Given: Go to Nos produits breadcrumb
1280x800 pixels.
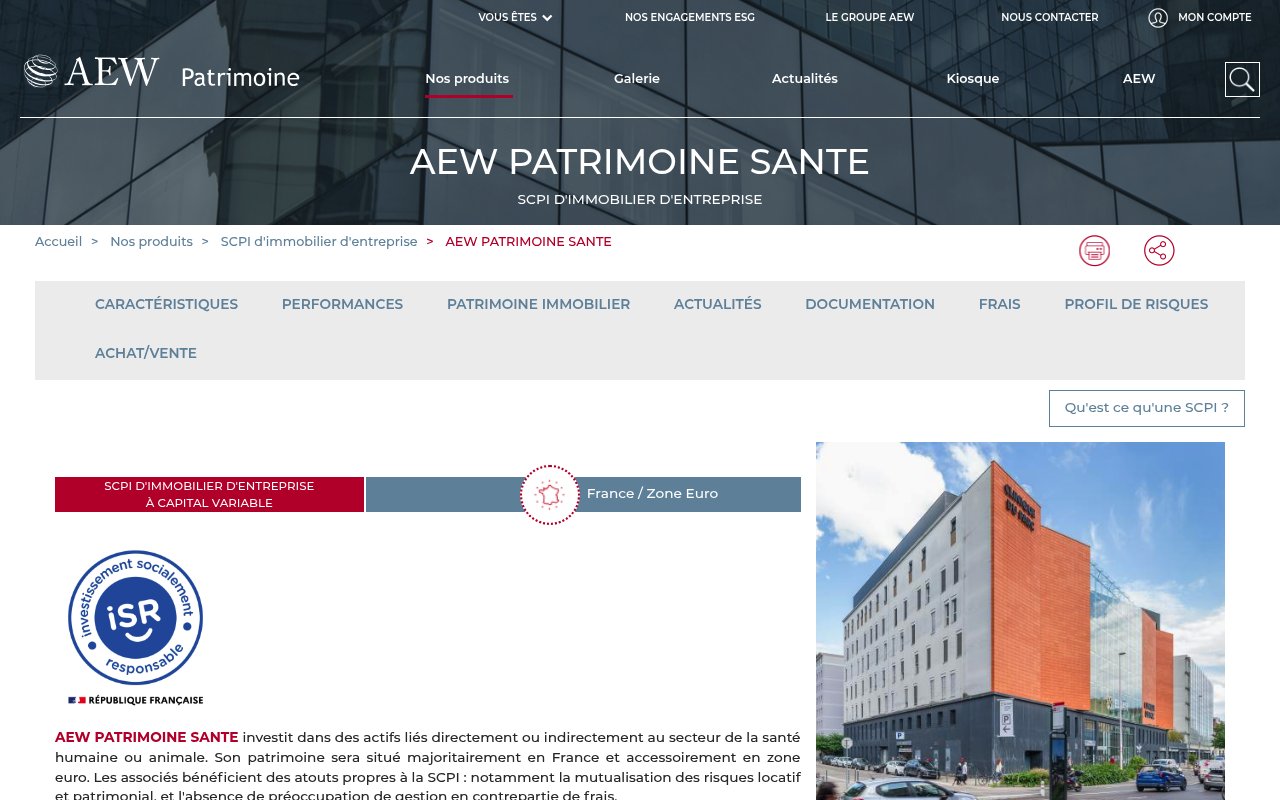Looking at the screenshot, I should (x=151, y=241).
